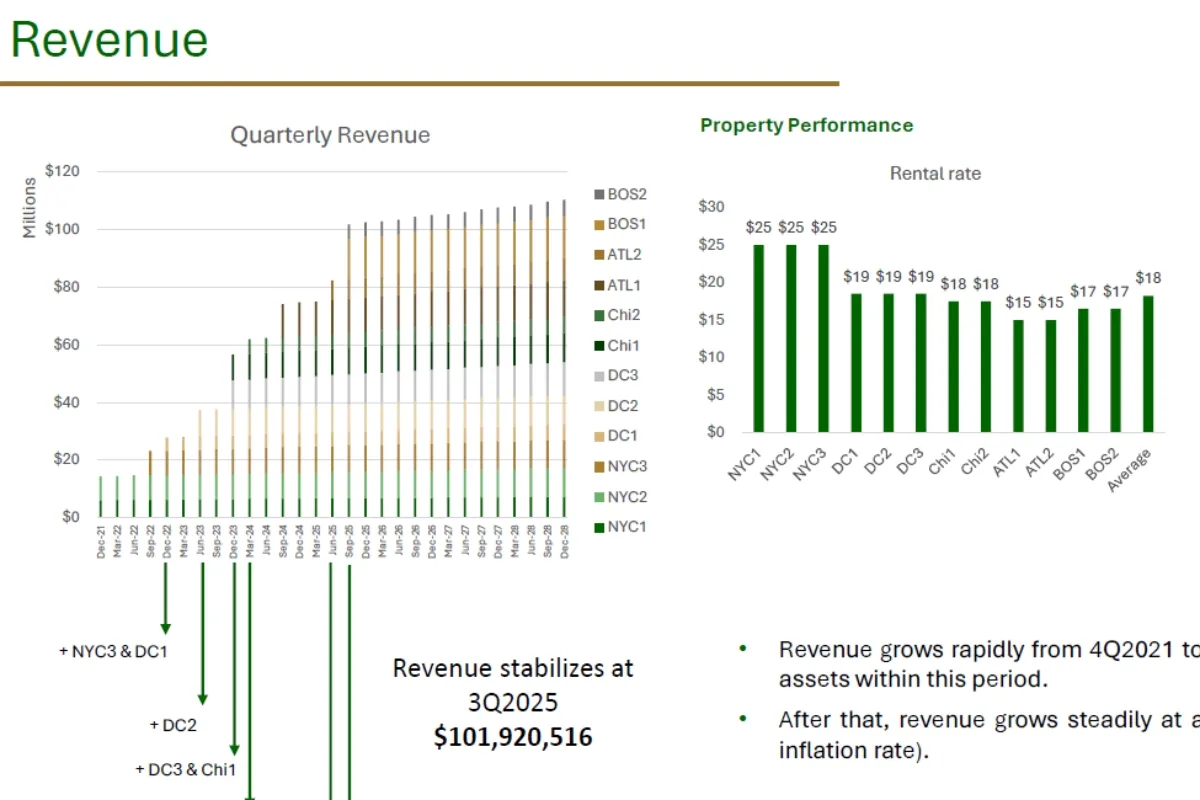Click the Property Performance heading
The width and height of the screenshot is (1200, 800).
click(x=806, y=125)
